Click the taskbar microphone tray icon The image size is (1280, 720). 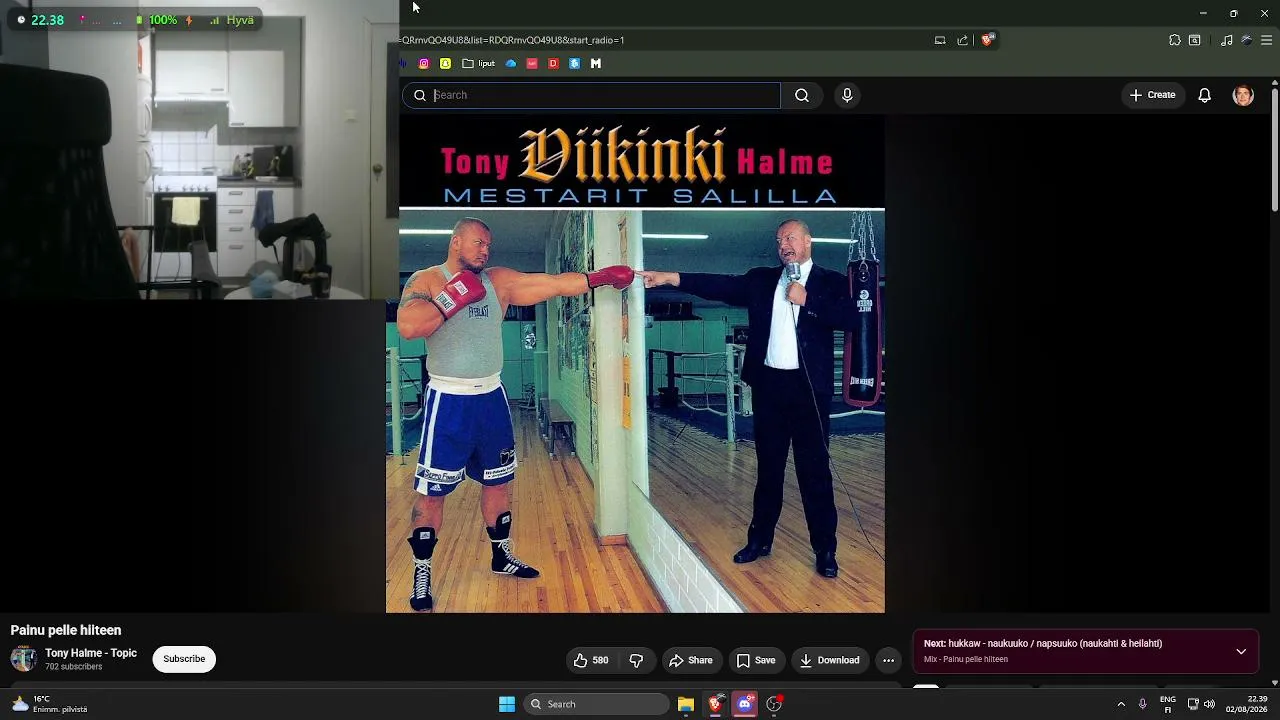pyautogui.click(x=1142, y=704)
